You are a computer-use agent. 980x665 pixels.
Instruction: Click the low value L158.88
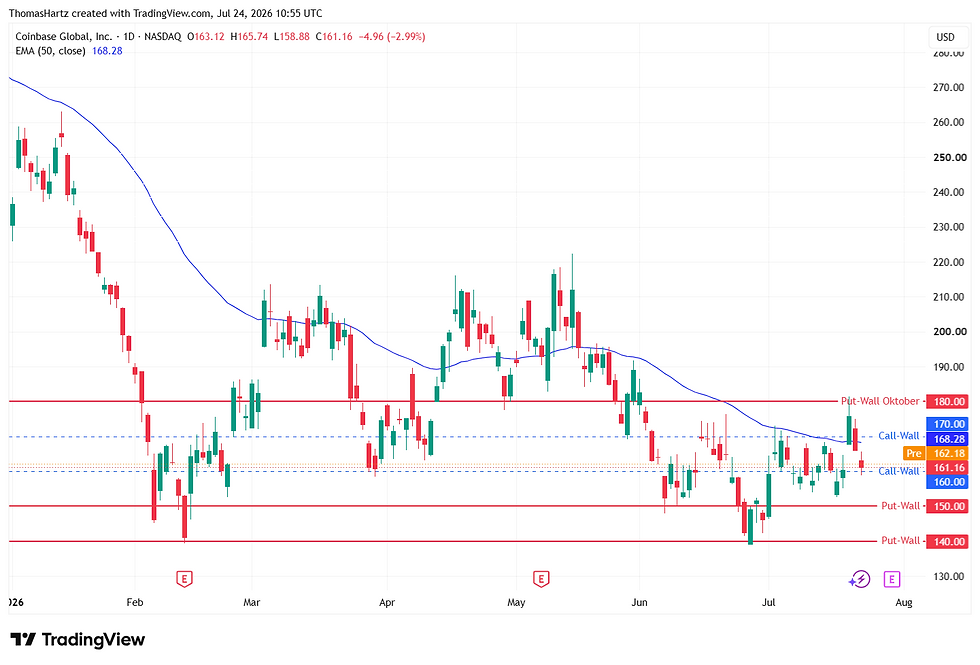[291, 37]
